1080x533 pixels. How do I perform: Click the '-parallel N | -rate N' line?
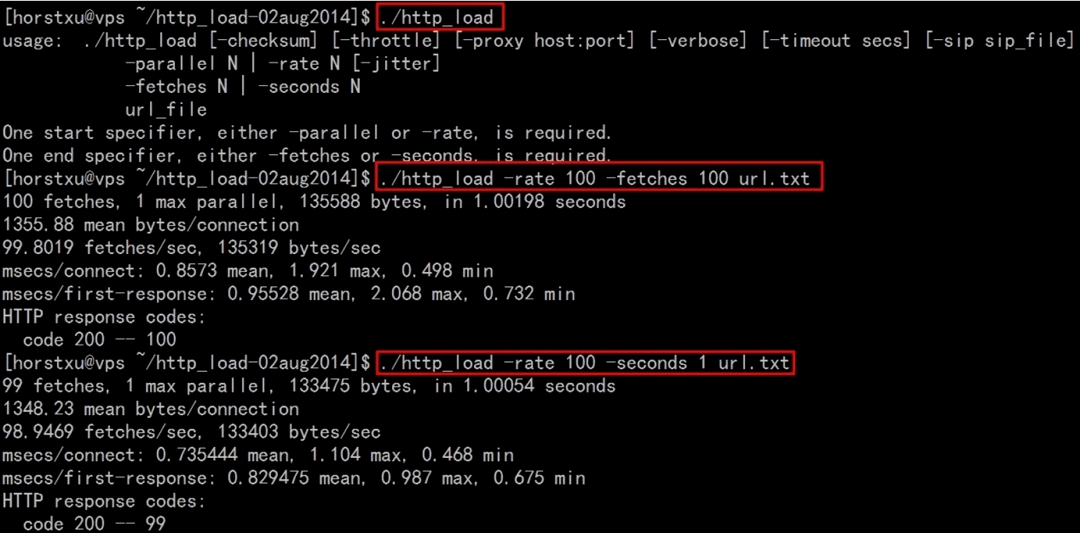click(282, 64)
